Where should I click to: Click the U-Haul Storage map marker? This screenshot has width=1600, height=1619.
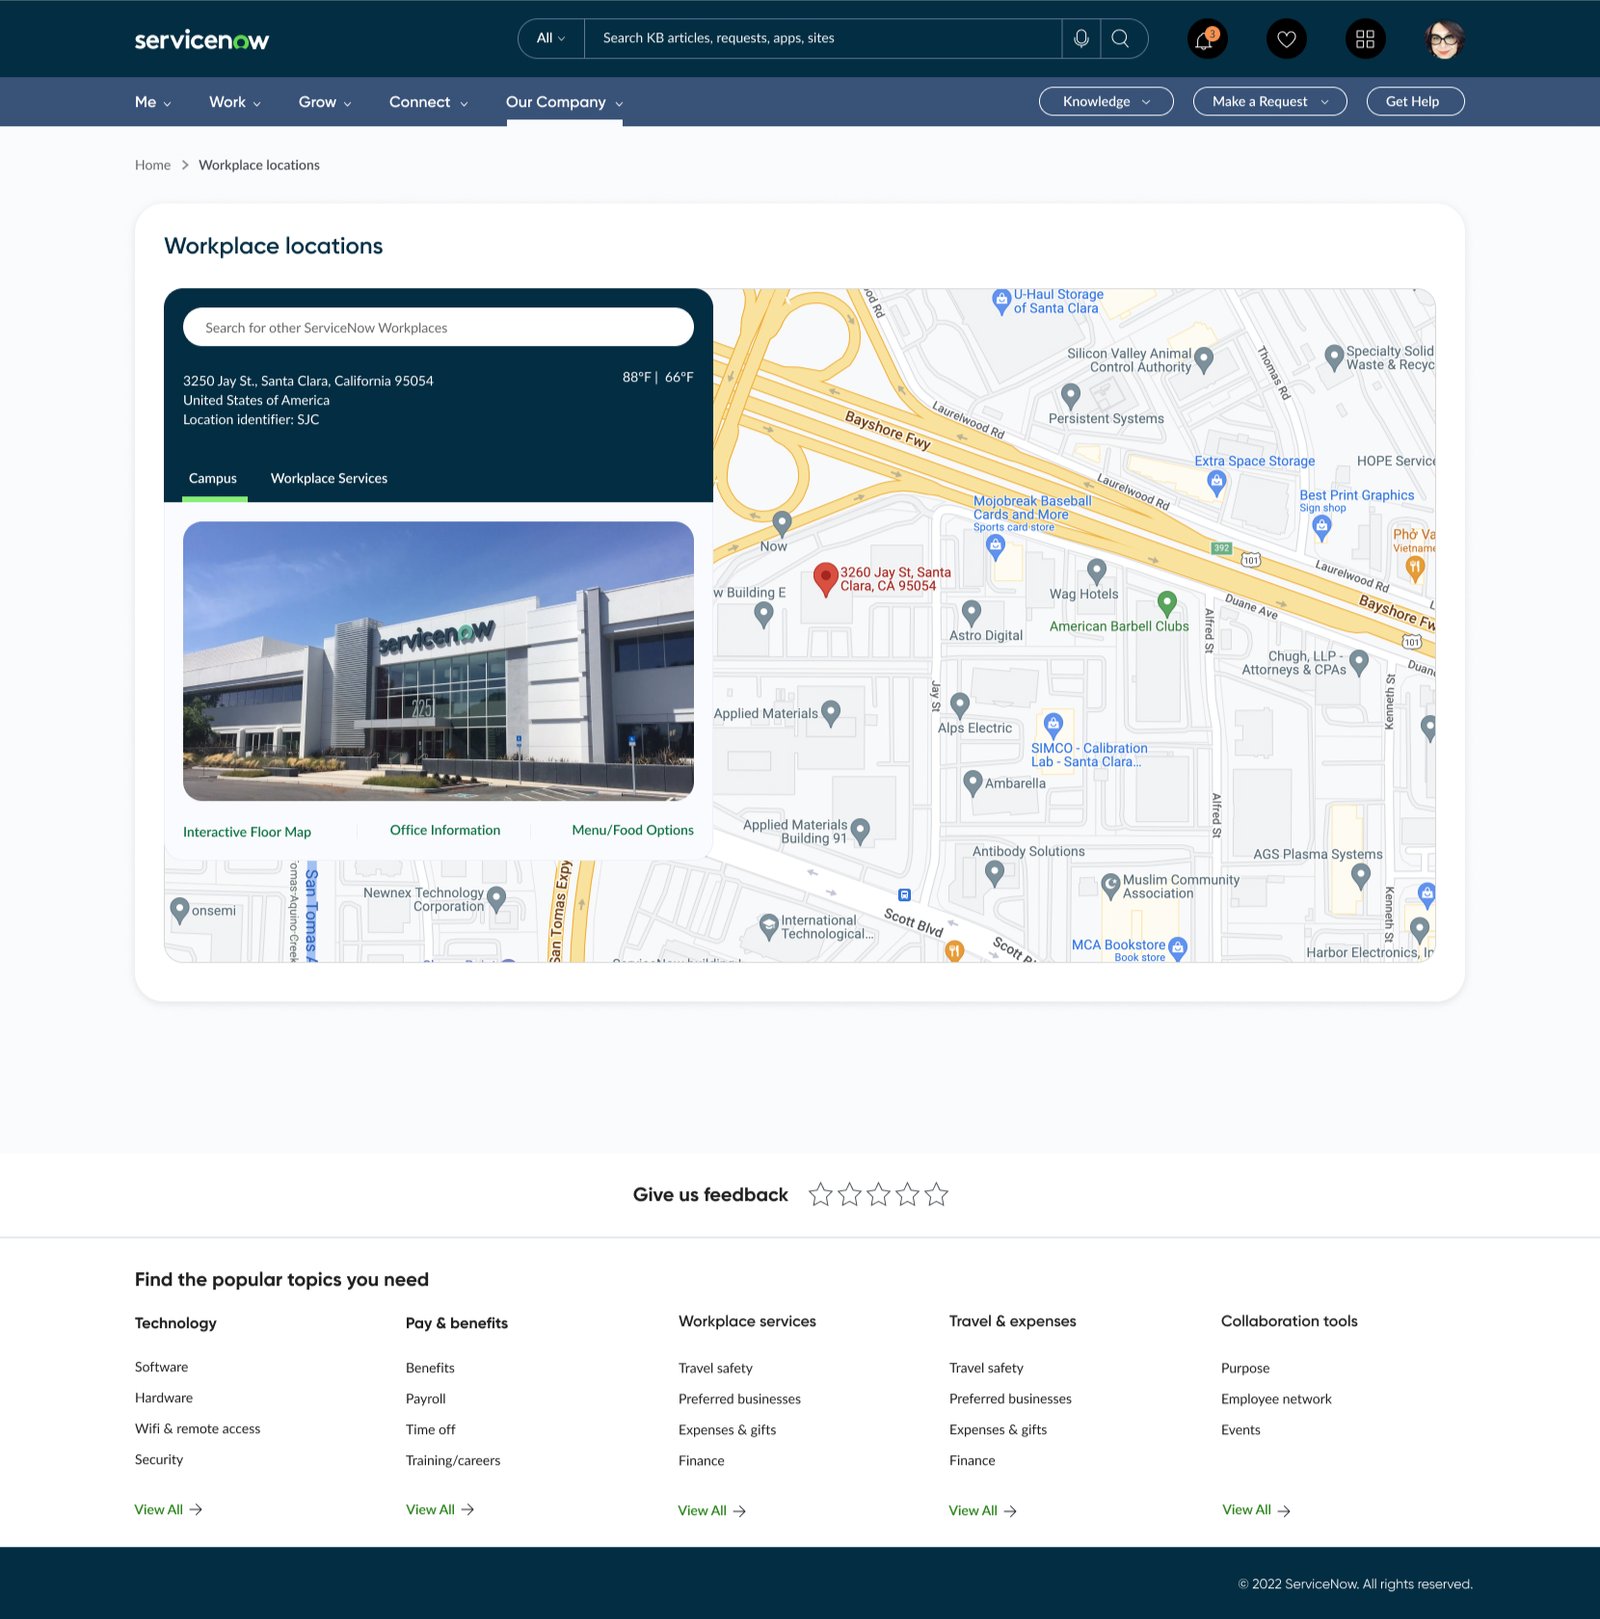coord(1001,300)
